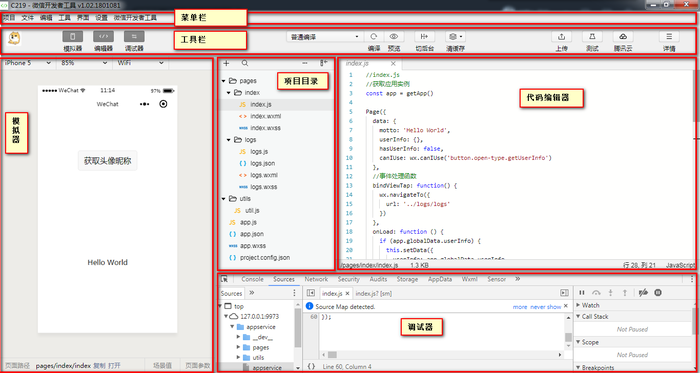Open the 详情 details menu icon

669,37
